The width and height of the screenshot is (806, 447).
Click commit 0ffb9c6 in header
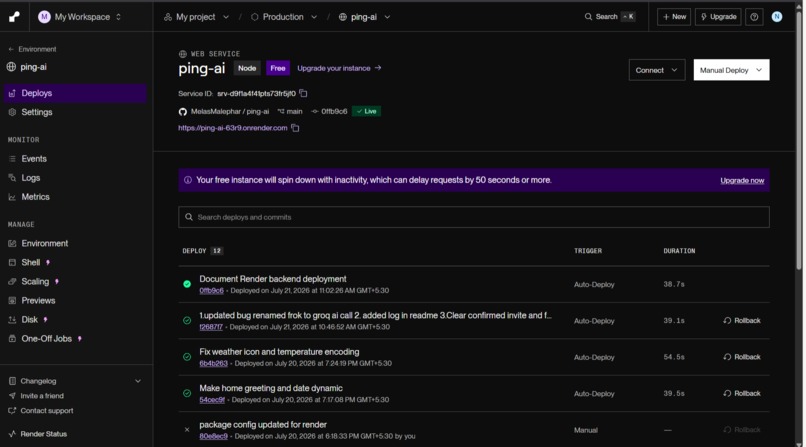point(329,111)
